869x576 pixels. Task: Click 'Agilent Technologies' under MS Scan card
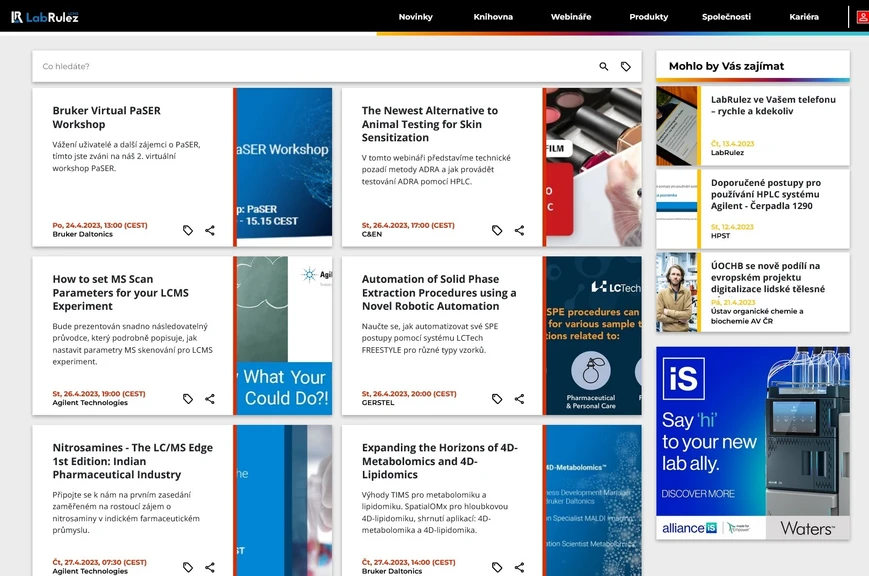tap(90, 402)
